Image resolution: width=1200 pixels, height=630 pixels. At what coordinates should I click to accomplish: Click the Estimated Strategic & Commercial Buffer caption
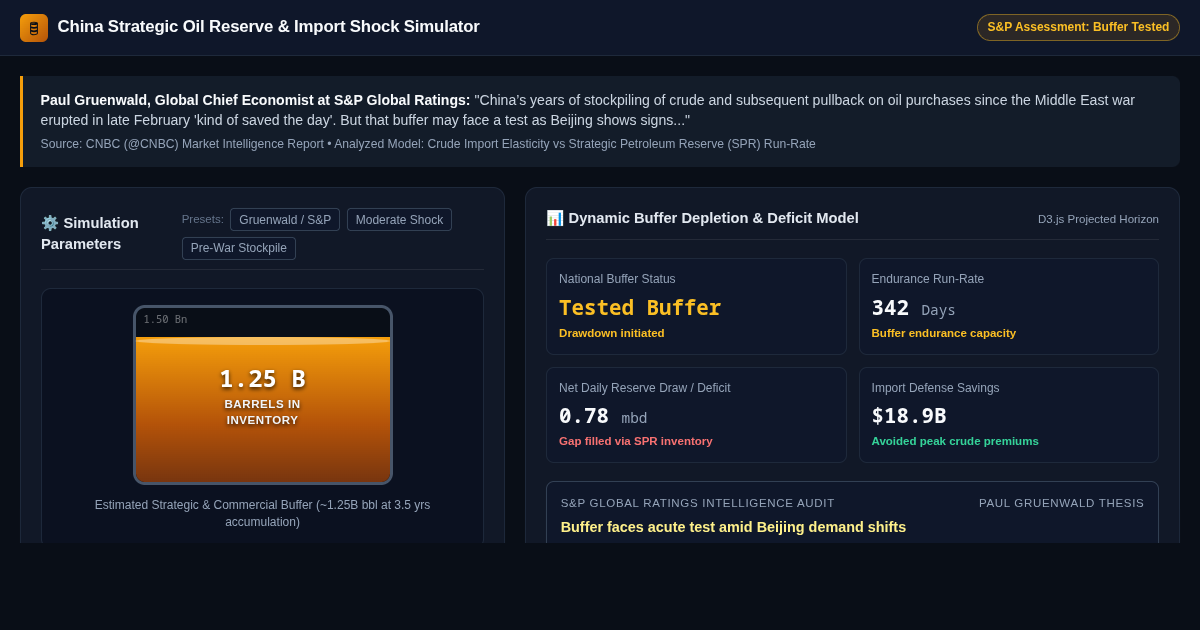click(x=263, y=513)
